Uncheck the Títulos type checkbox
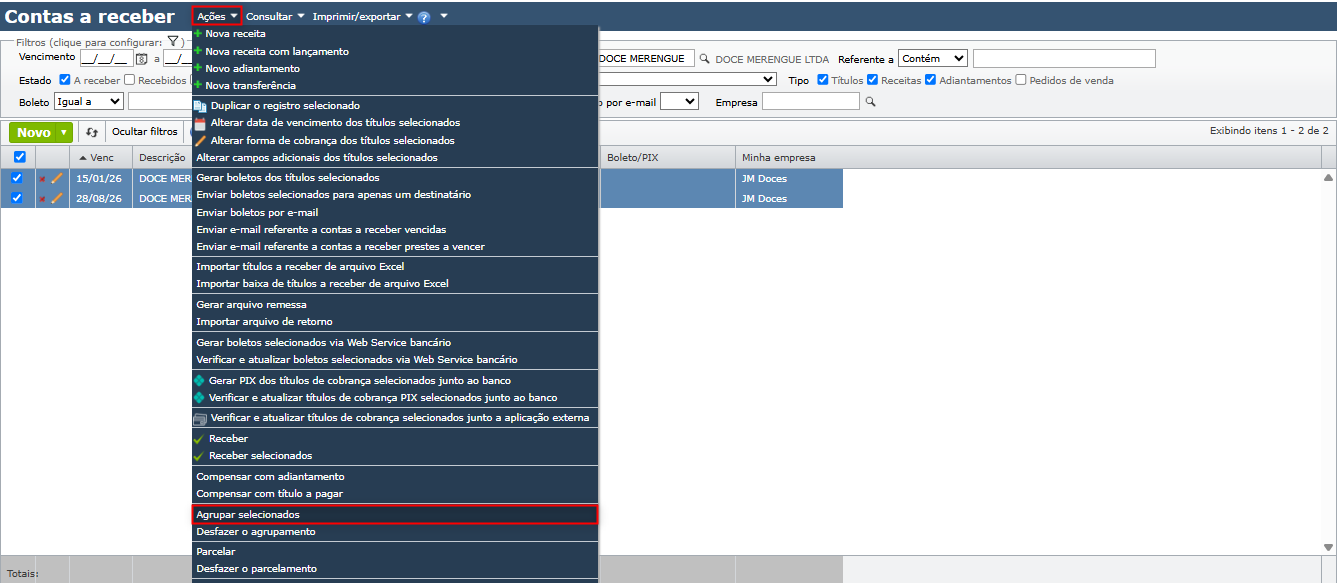The image size is (1339, 583). 823,80
